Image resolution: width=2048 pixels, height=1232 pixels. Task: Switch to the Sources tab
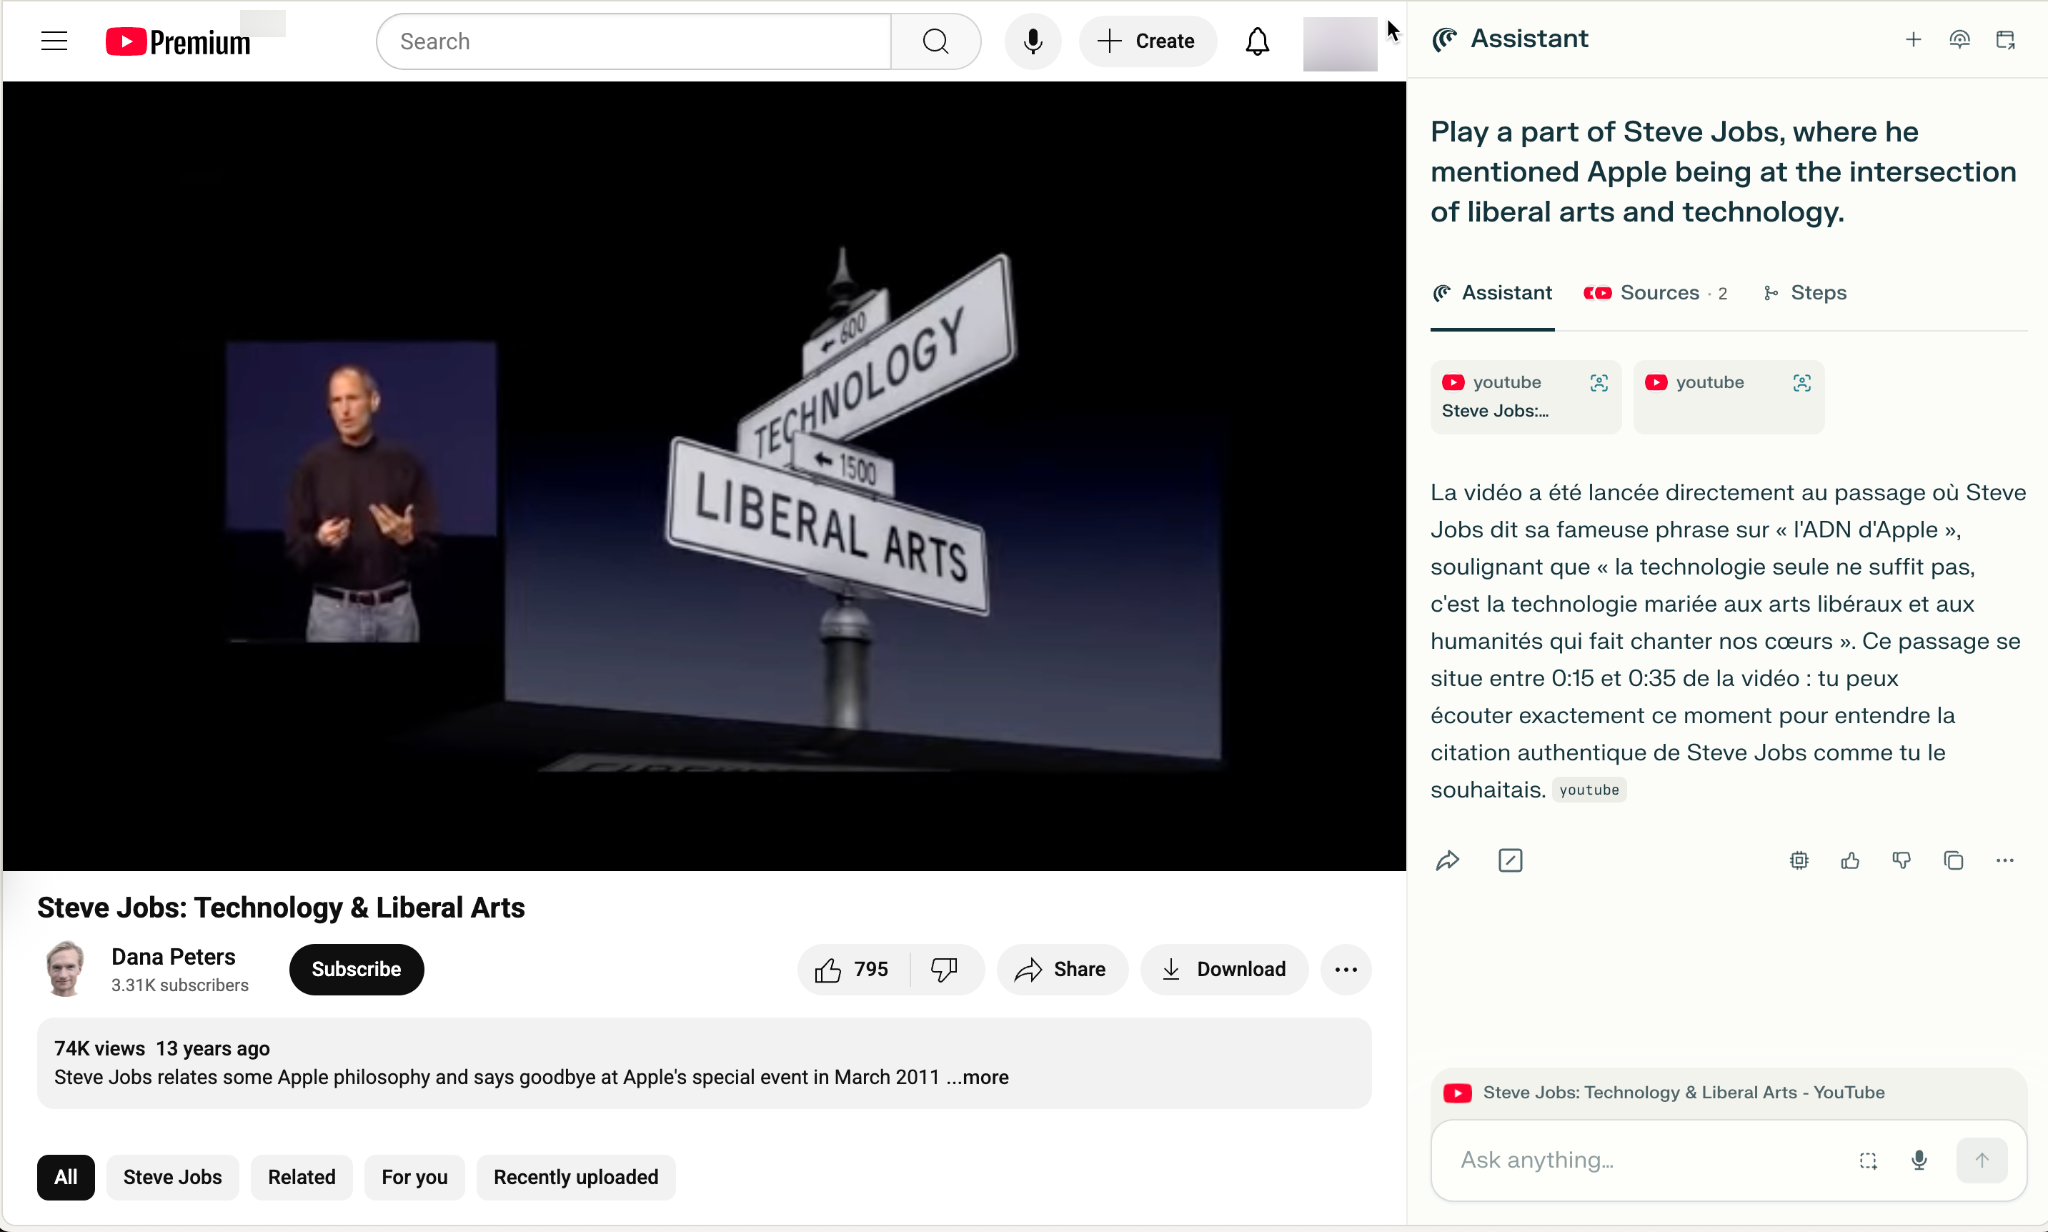[1656, 293]
